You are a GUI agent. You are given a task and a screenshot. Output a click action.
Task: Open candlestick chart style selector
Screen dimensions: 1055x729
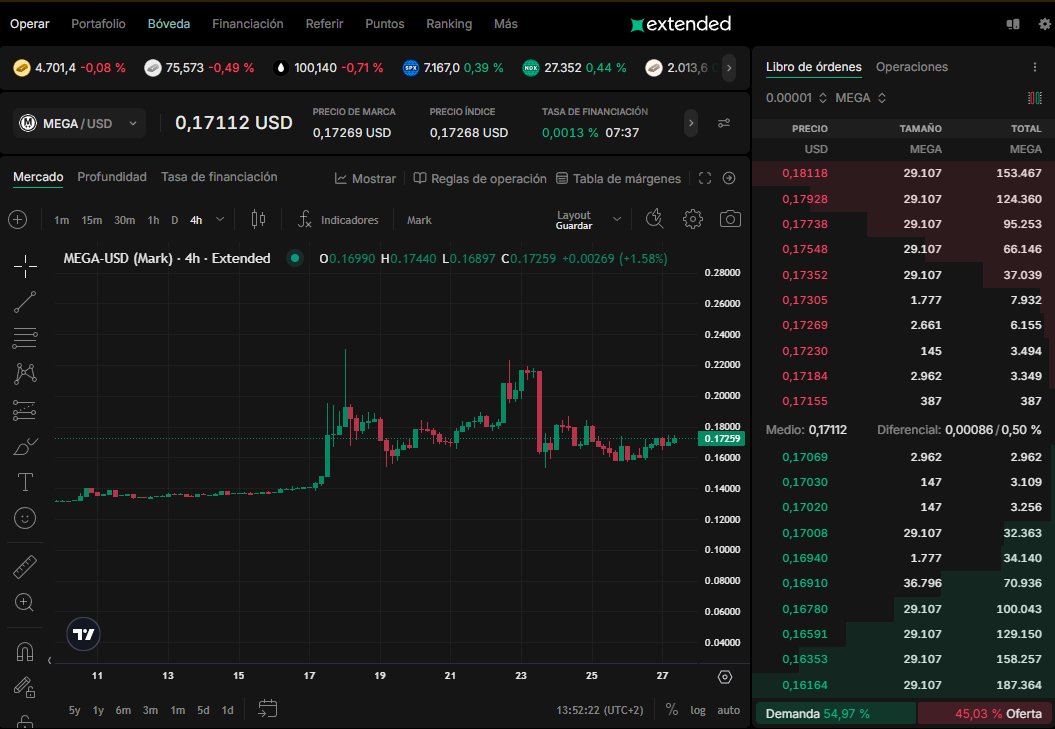point(258,219)
